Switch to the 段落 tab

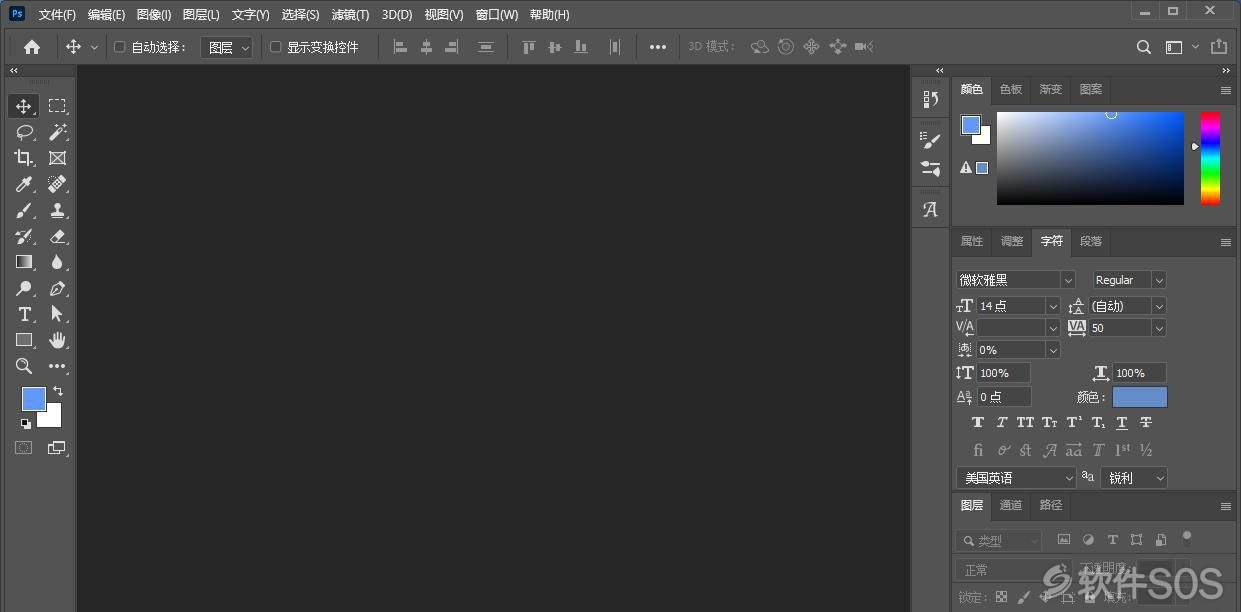click(x=1091, y=241)
